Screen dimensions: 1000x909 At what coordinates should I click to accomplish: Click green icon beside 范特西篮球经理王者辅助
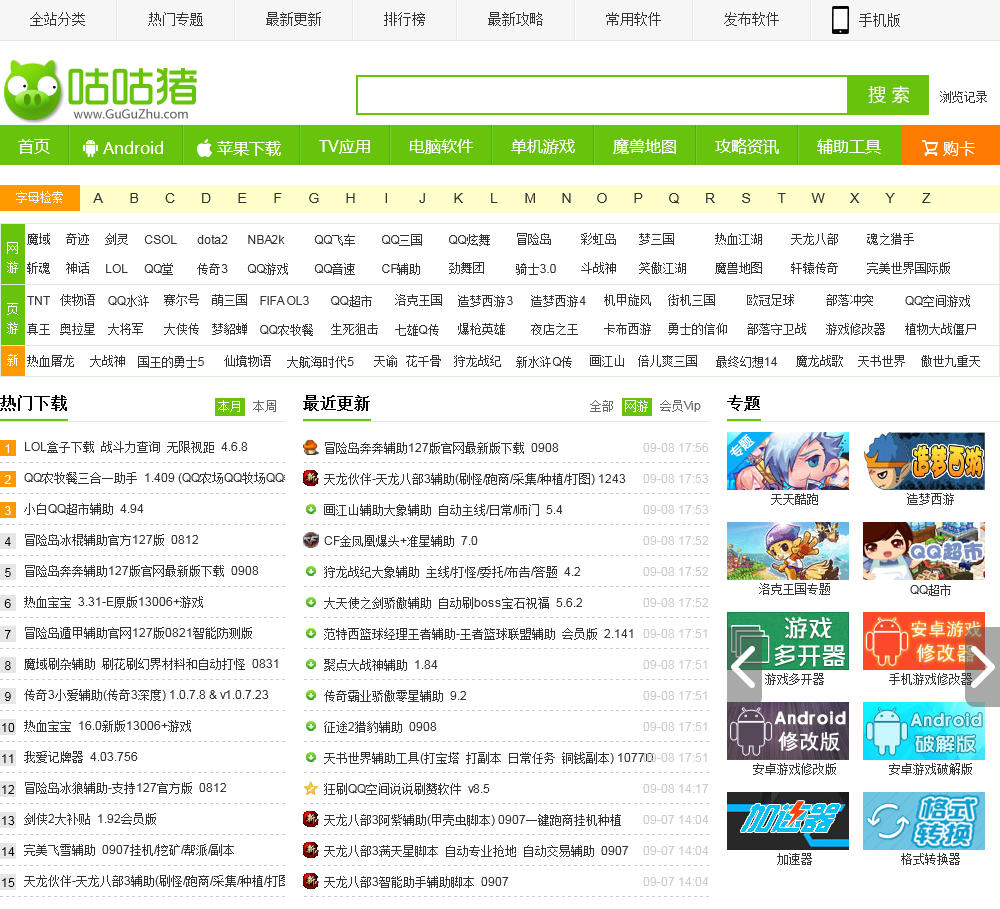click(x=311, y=633)
